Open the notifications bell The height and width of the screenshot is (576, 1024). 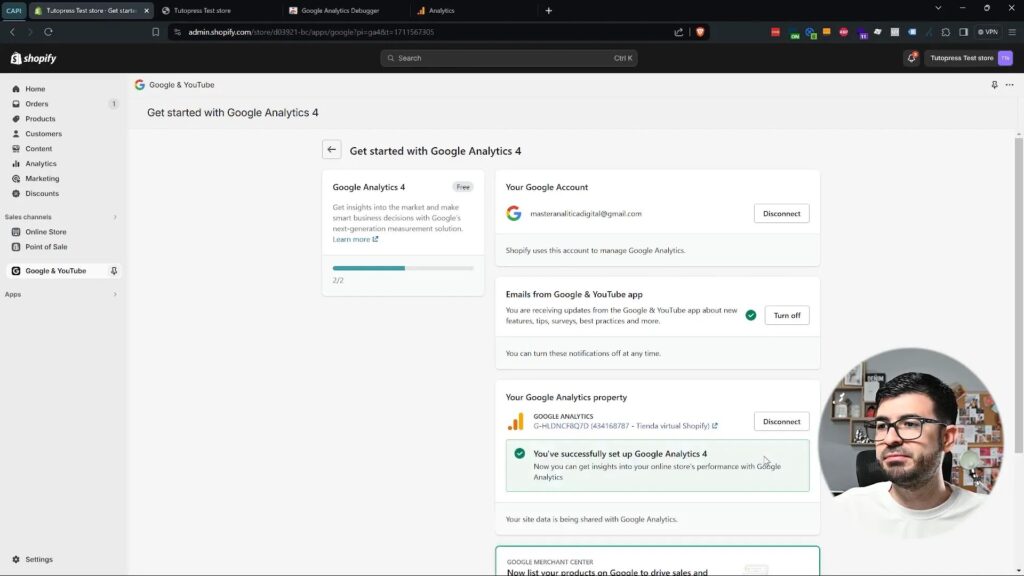(x=912, y=58)
